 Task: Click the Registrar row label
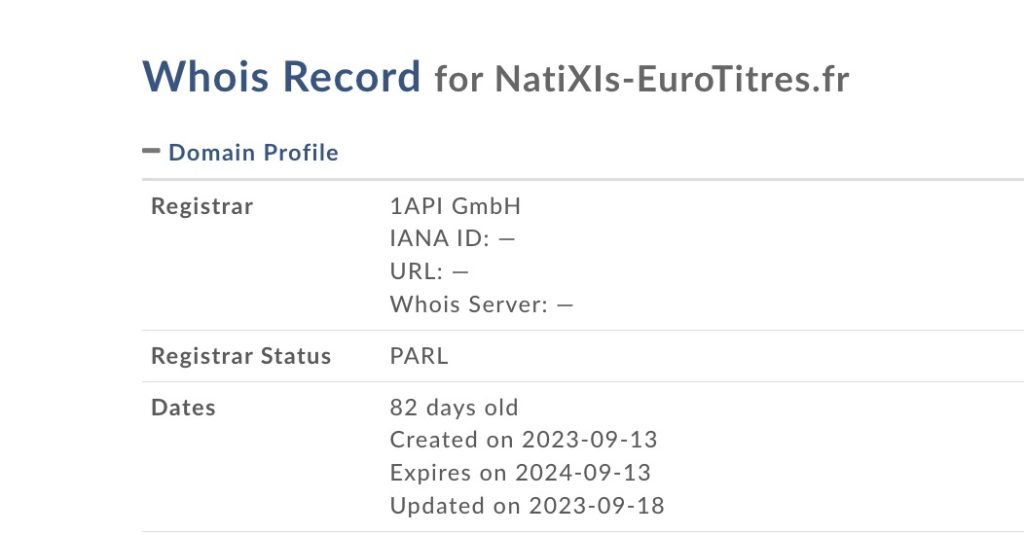(x=202, y=206)
